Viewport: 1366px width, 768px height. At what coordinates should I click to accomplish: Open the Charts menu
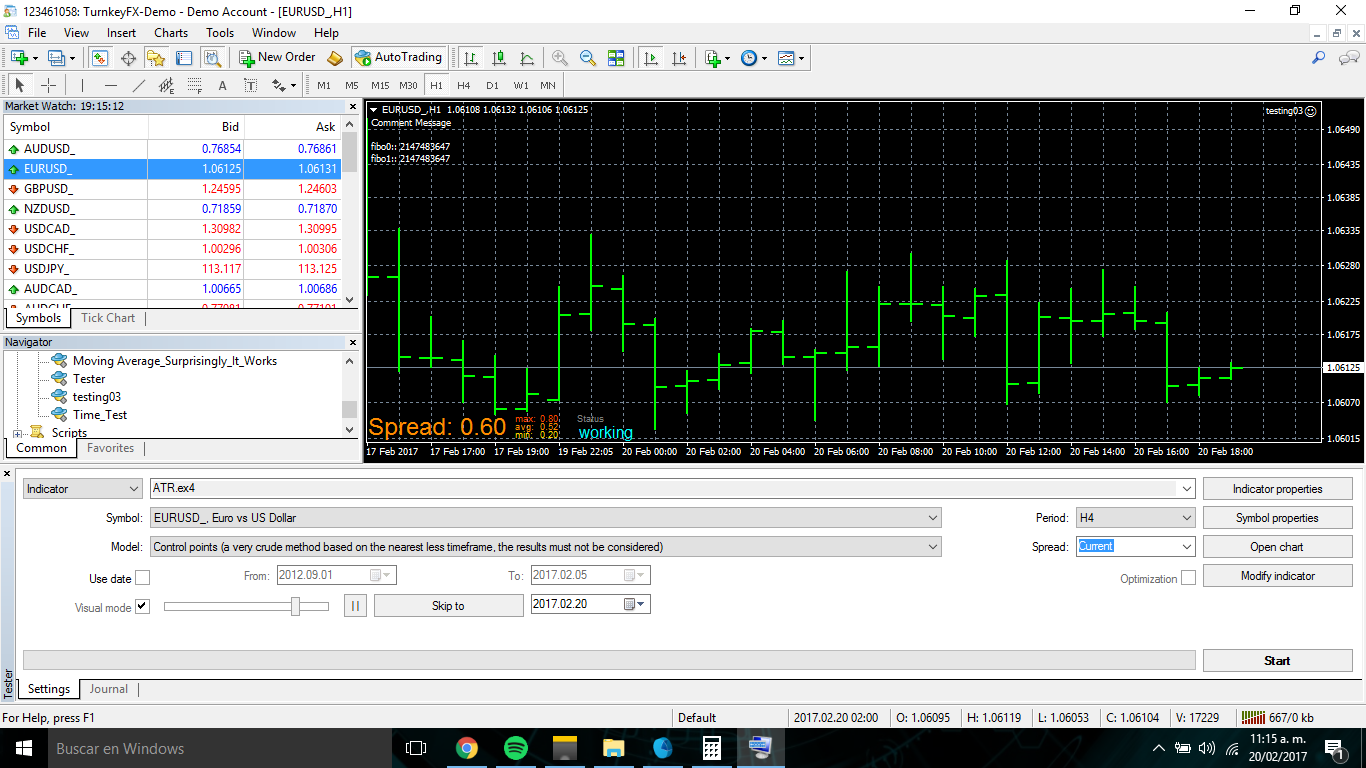(171, 33)
